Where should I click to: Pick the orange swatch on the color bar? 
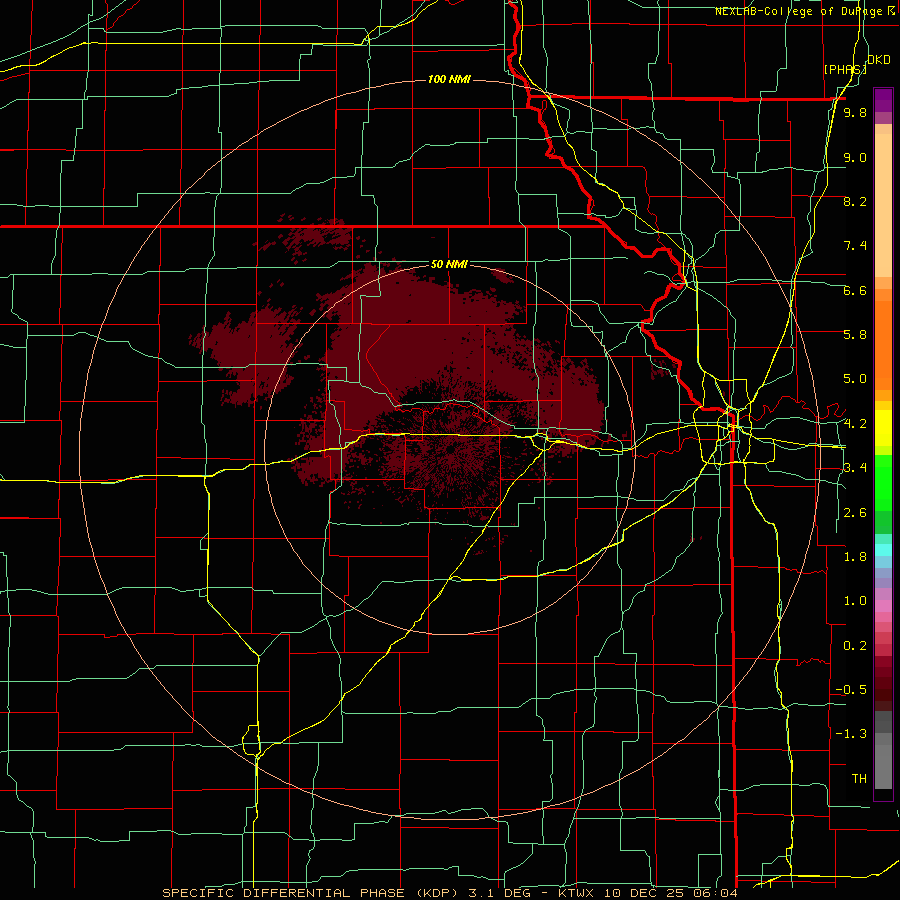883,344
